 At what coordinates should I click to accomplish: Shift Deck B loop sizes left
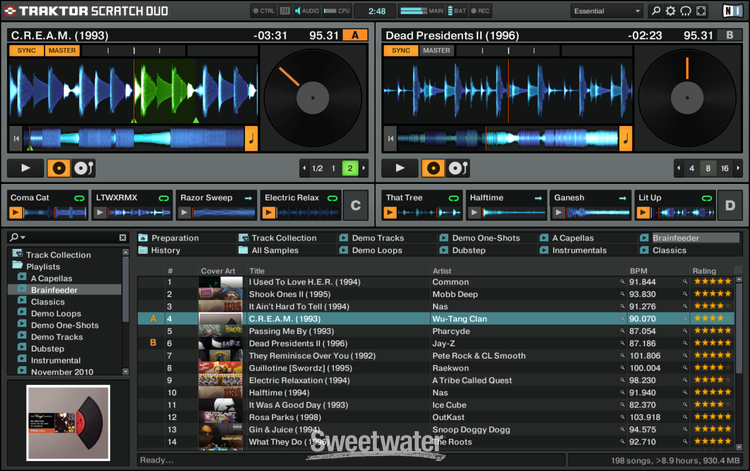click(679, 168)
